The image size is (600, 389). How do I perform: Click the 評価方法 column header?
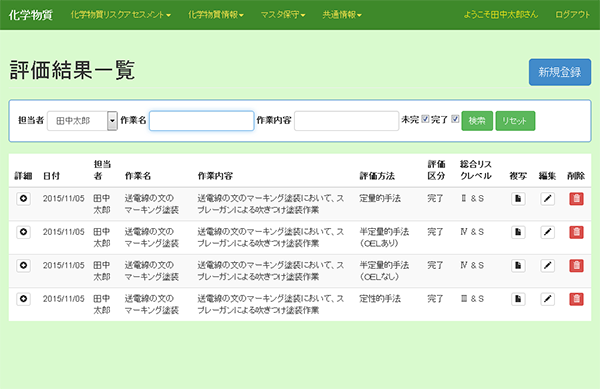coord(377,176)
